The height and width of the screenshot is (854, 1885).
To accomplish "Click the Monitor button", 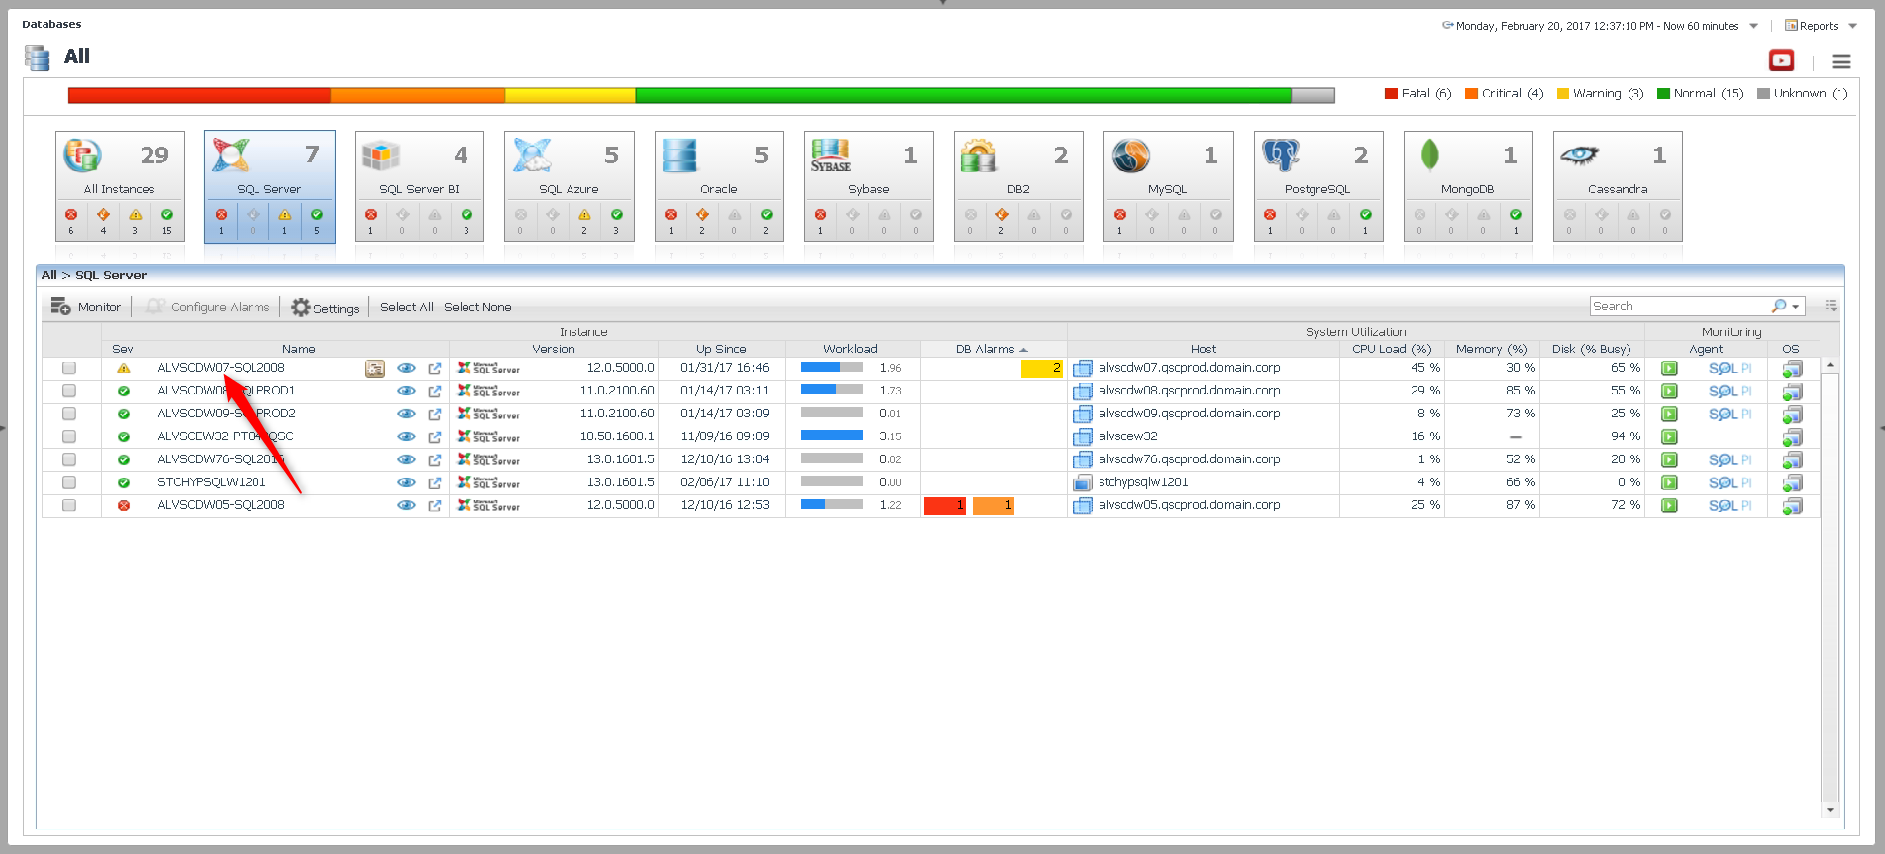I will pos(86,307).
